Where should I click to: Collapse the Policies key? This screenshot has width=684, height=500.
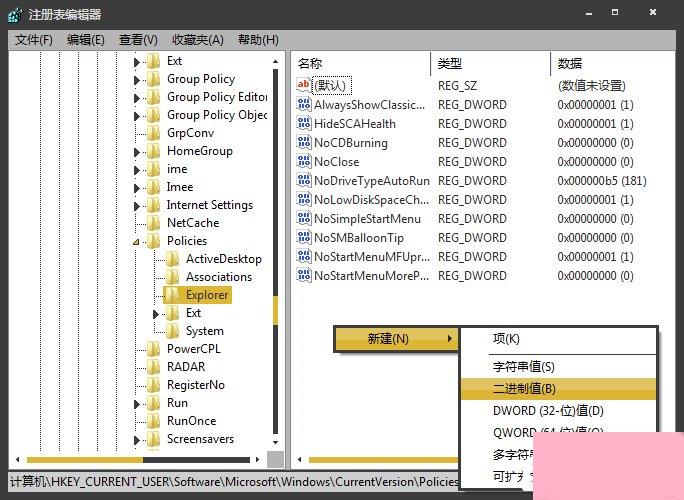click(136, 242)
